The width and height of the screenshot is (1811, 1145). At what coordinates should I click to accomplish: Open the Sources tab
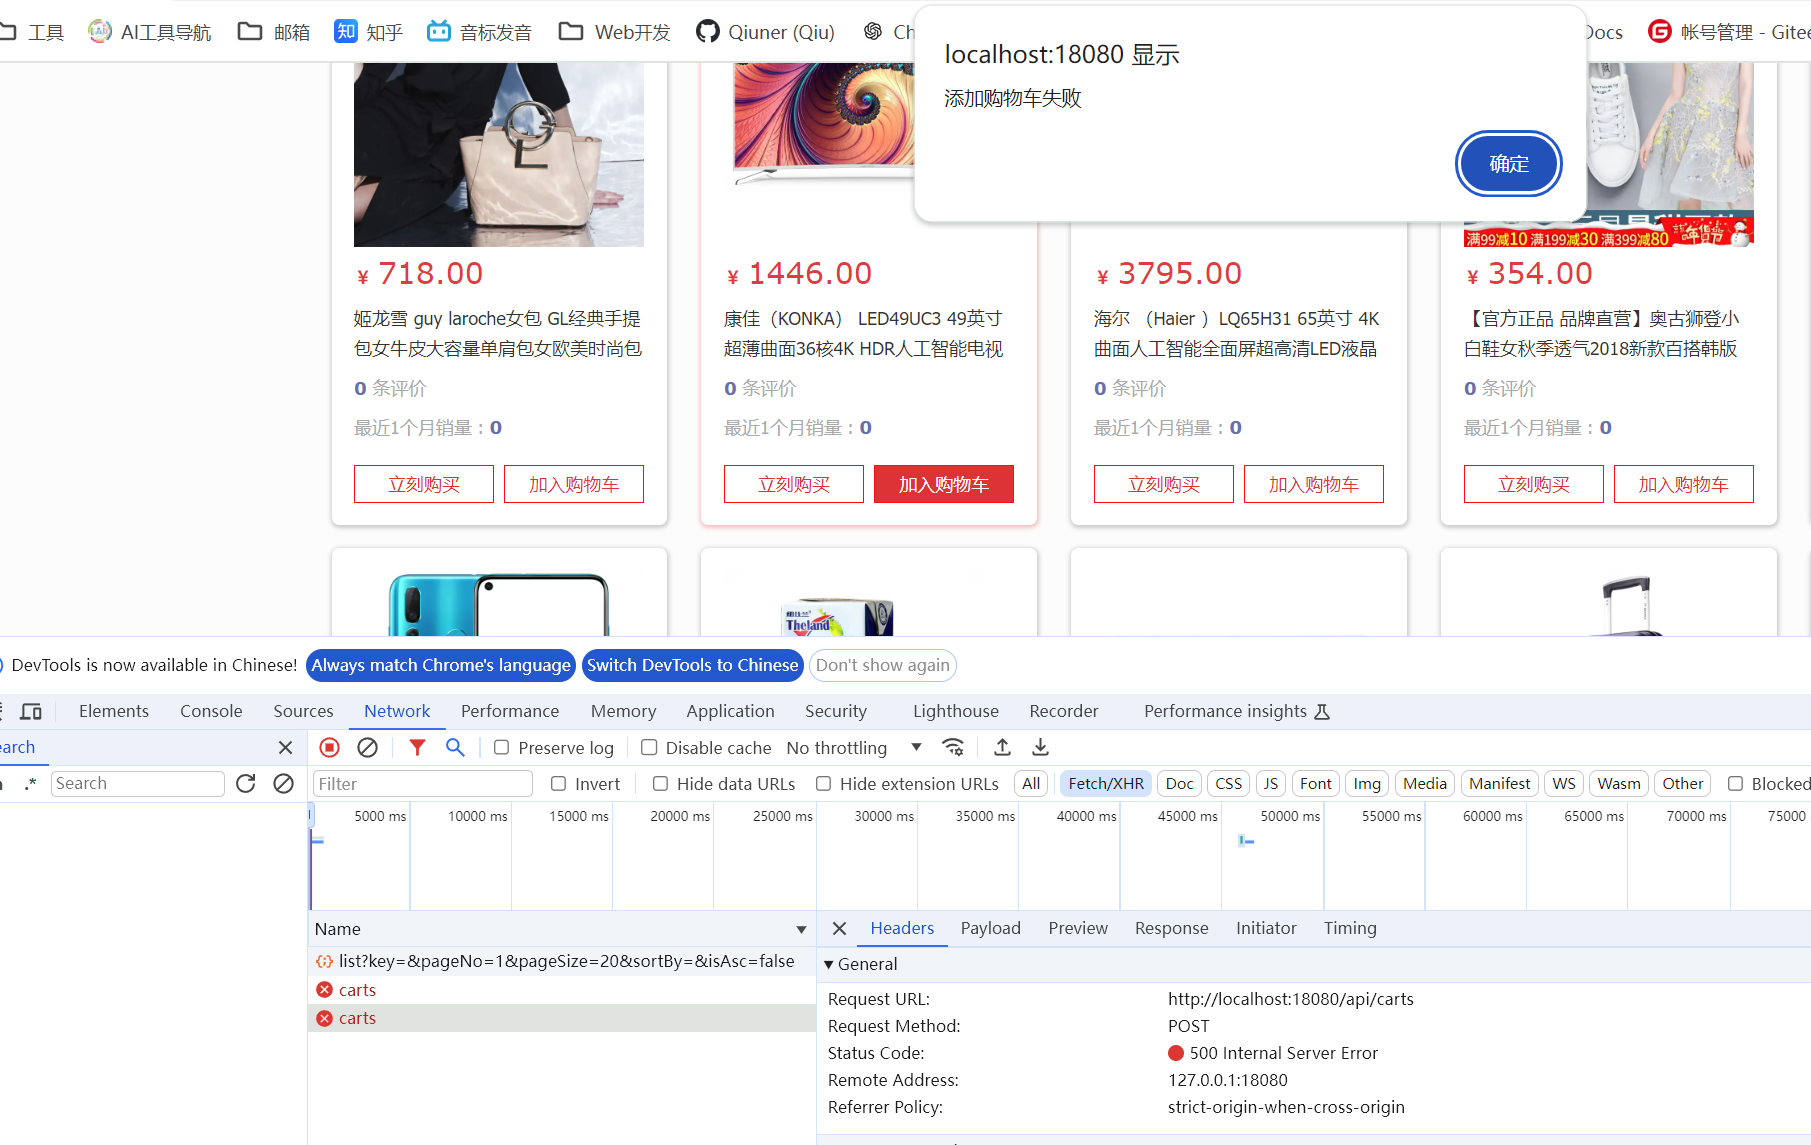click(303, 711)
